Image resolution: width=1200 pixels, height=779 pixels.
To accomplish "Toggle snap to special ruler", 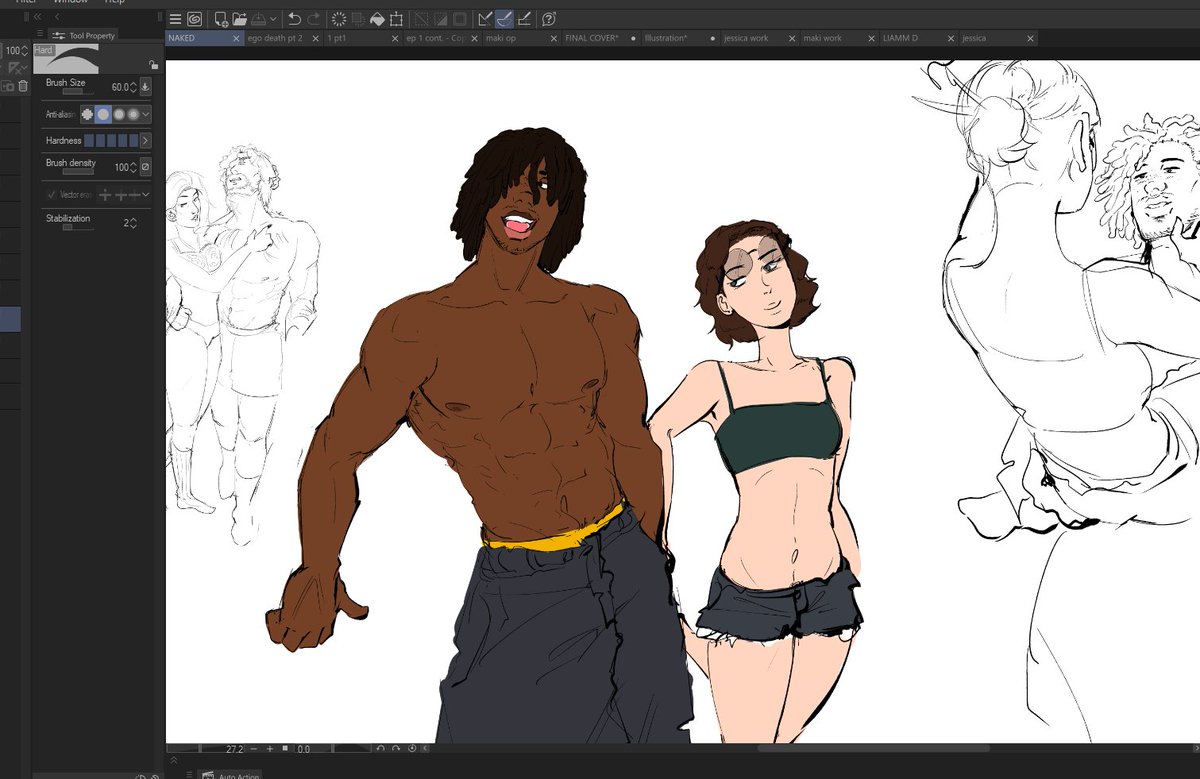I will [x=505, y=19].
